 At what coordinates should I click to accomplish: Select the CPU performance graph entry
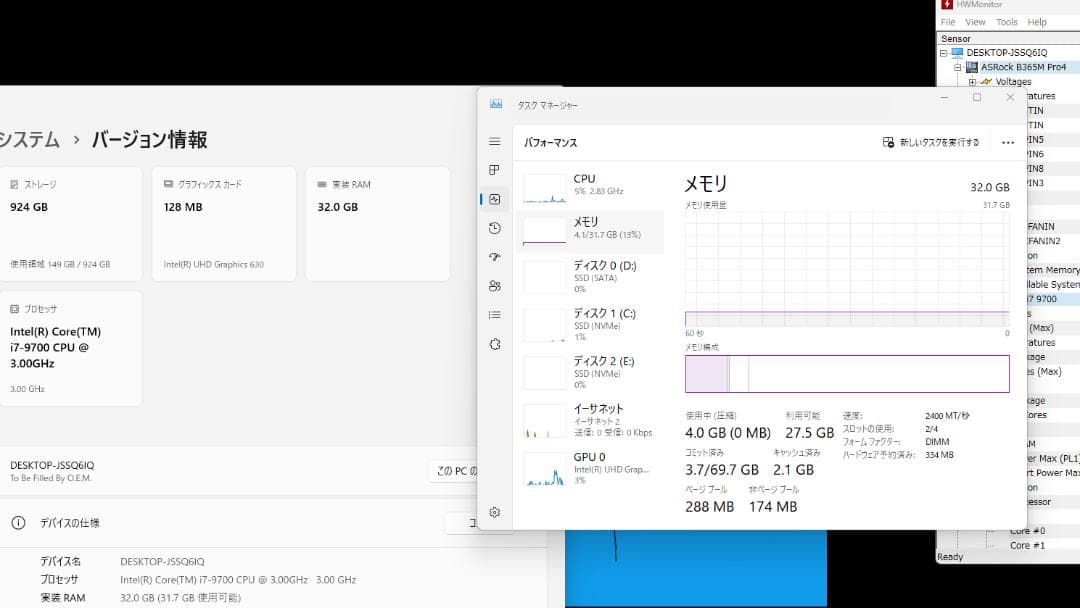(x=592, y=185)
